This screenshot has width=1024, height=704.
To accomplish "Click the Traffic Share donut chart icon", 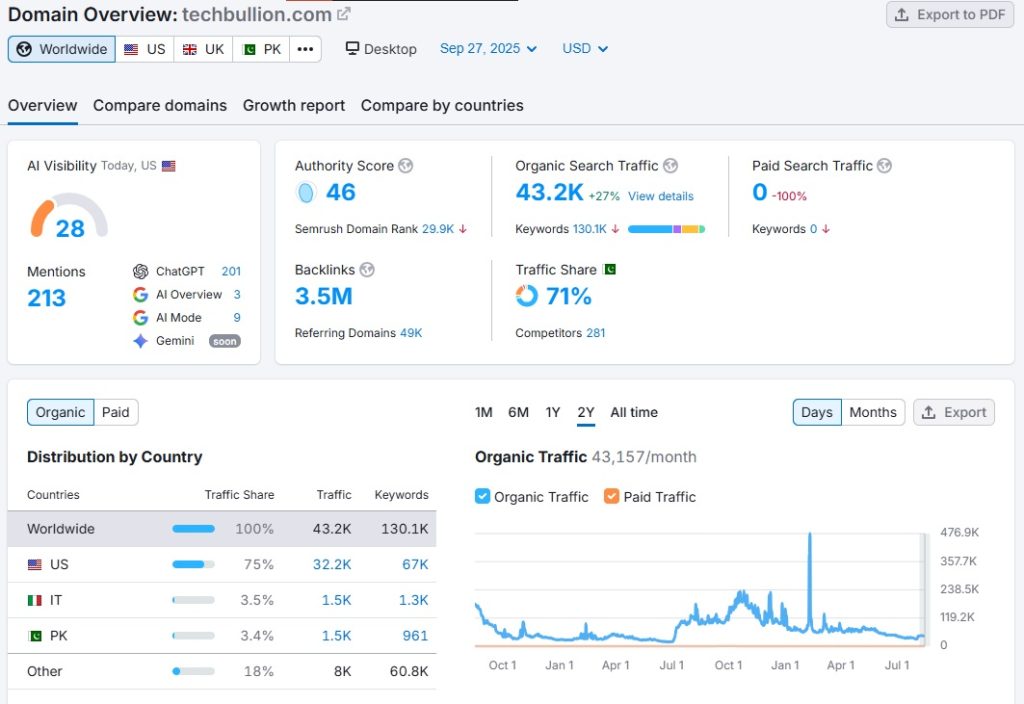I will [x=526, y=296].
